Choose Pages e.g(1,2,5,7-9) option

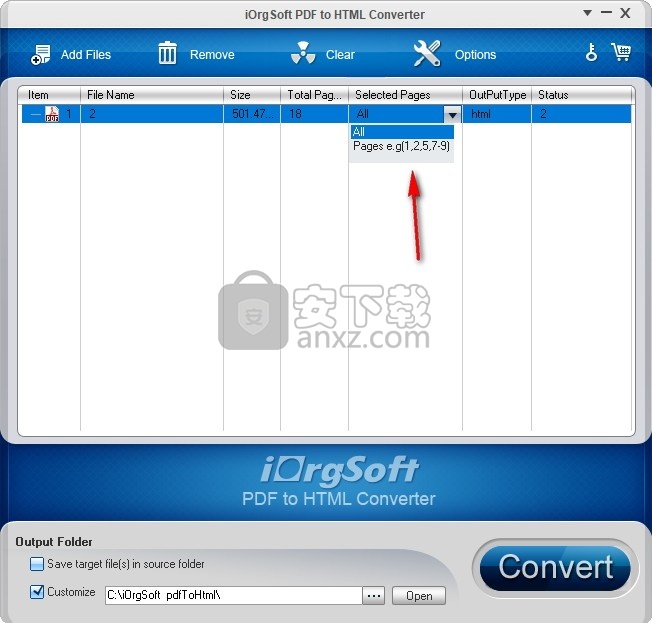[402, 146]
